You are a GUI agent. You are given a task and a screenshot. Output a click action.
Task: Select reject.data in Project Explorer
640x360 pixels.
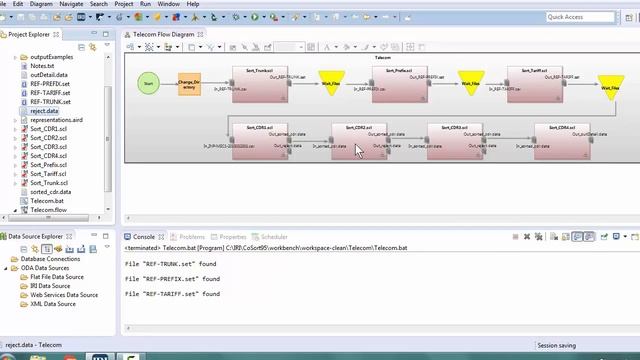[44, 111]
